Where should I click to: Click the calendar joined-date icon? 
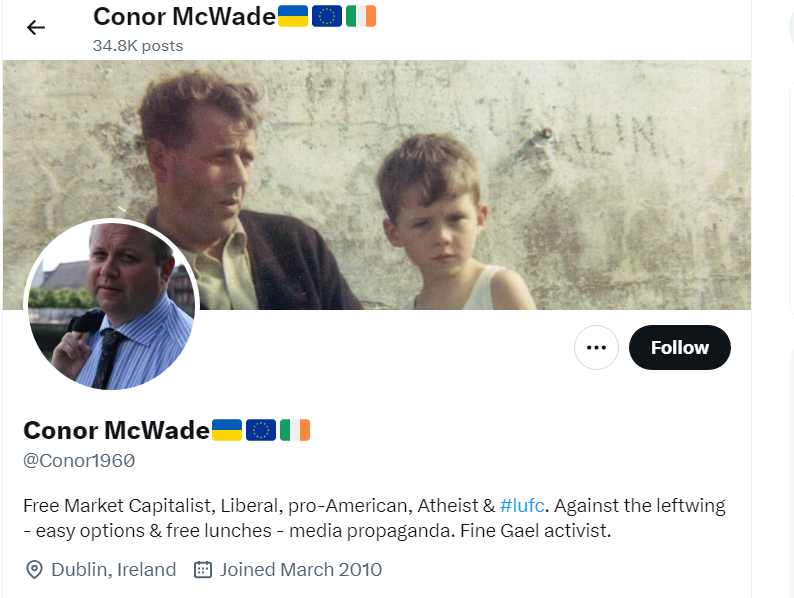203,570
